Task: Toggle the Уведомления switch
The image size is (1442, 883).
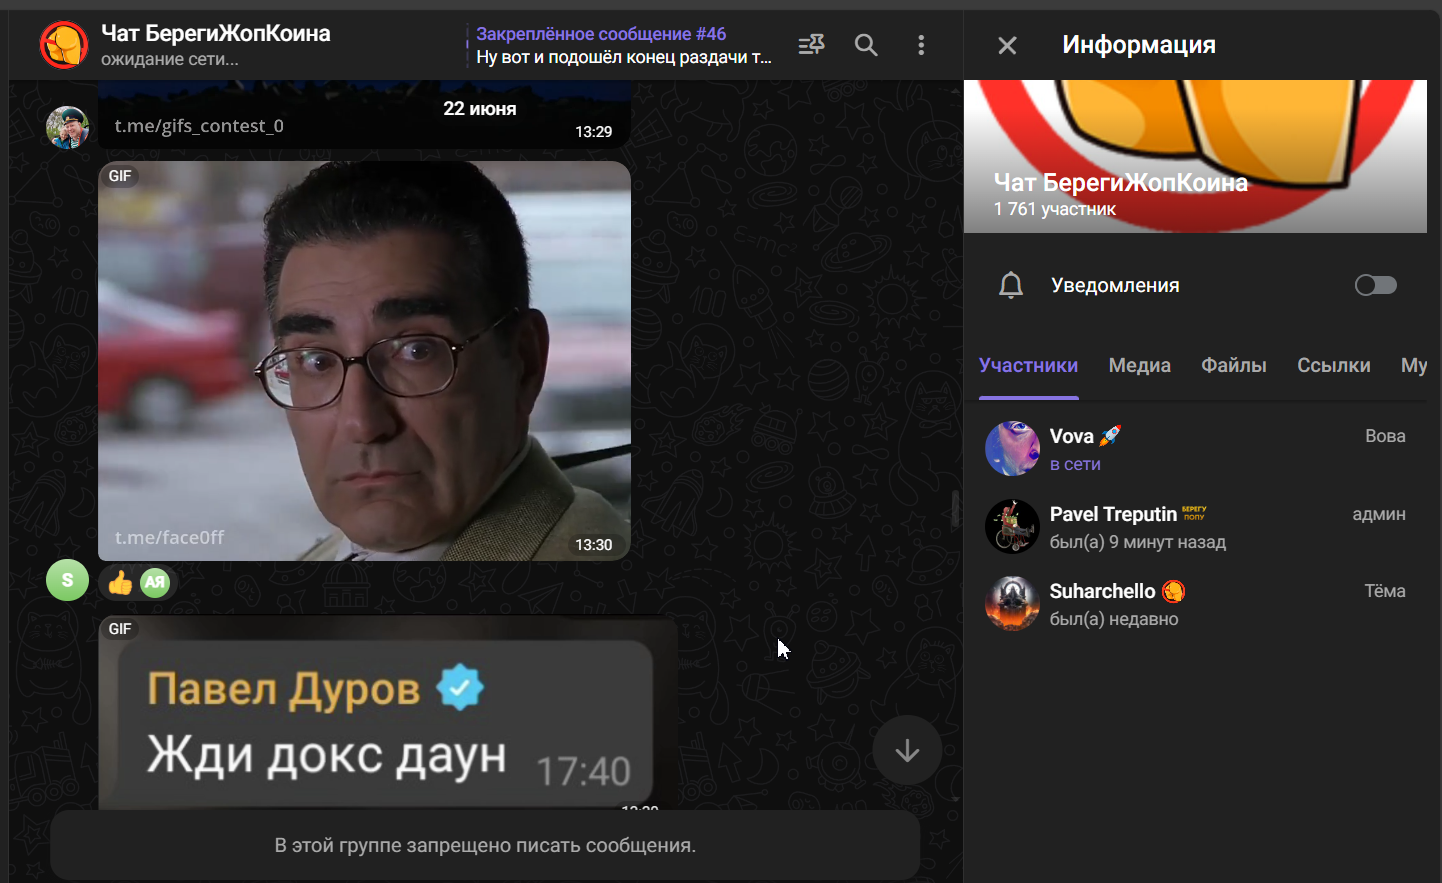Action: pos(1375,285)
